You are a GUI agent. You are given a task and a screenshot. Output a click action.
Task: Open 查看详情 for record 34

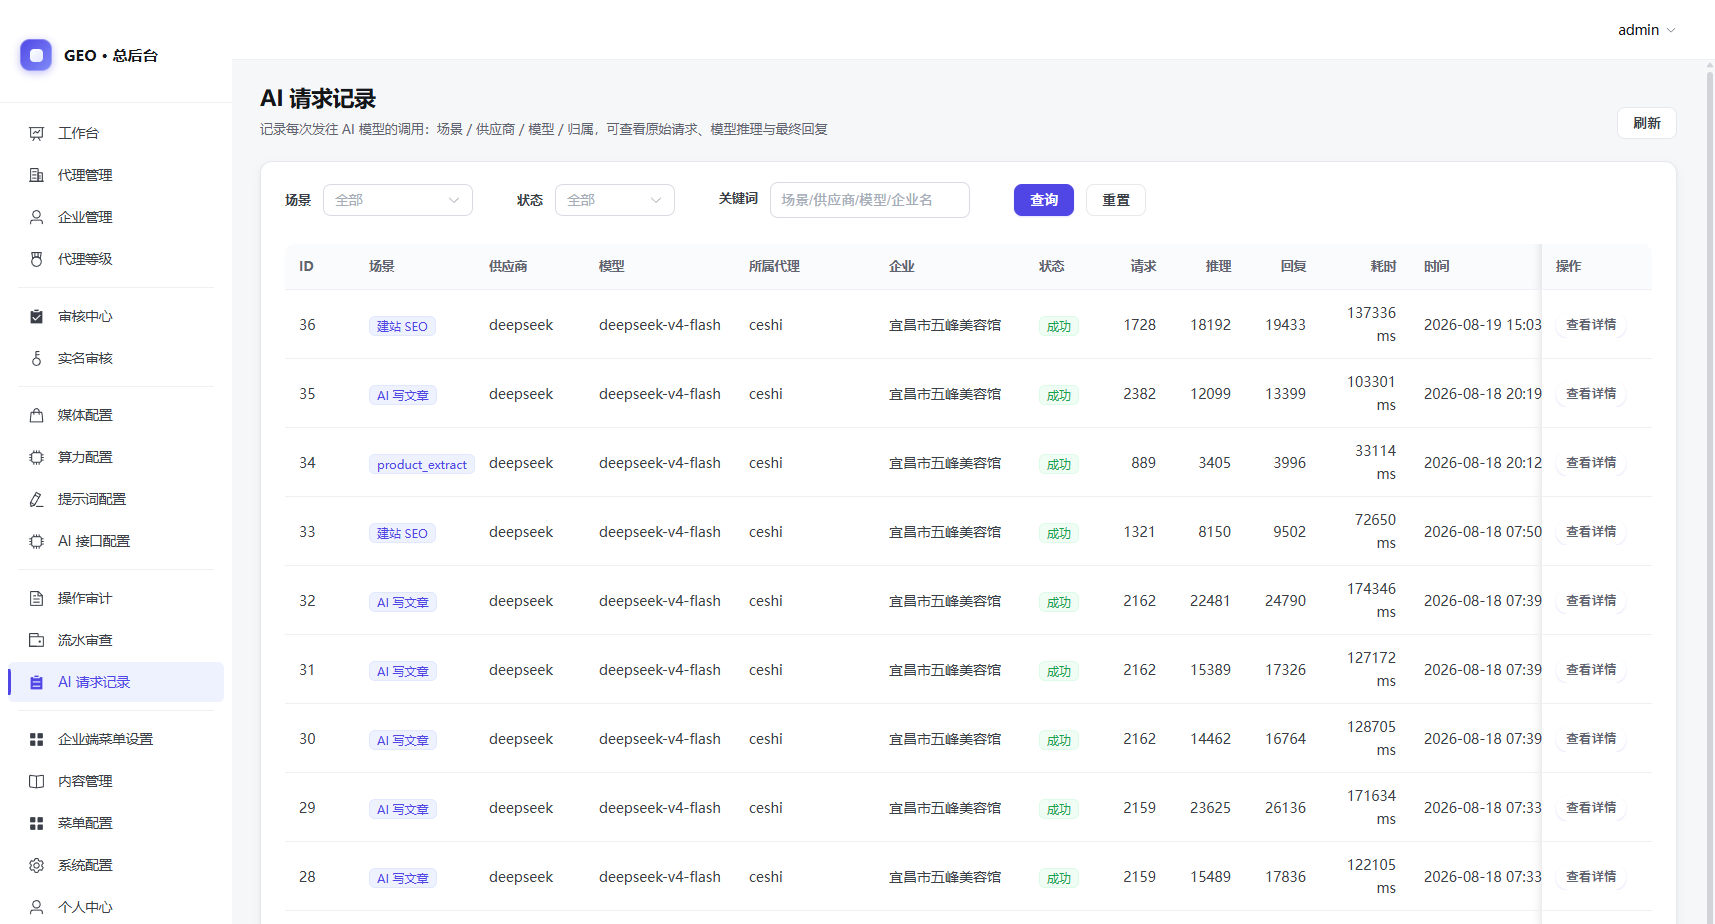point(1591,463)
